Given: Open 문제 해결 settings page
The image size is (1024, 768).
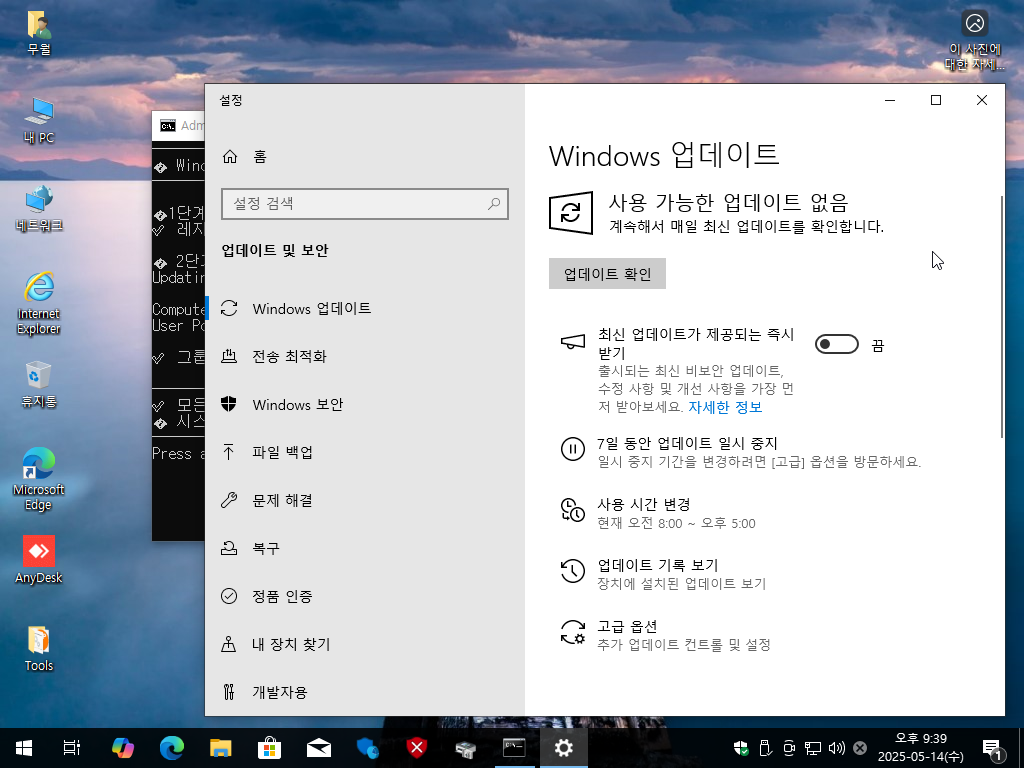Looking at the screenshot, I should pos(364,500).
